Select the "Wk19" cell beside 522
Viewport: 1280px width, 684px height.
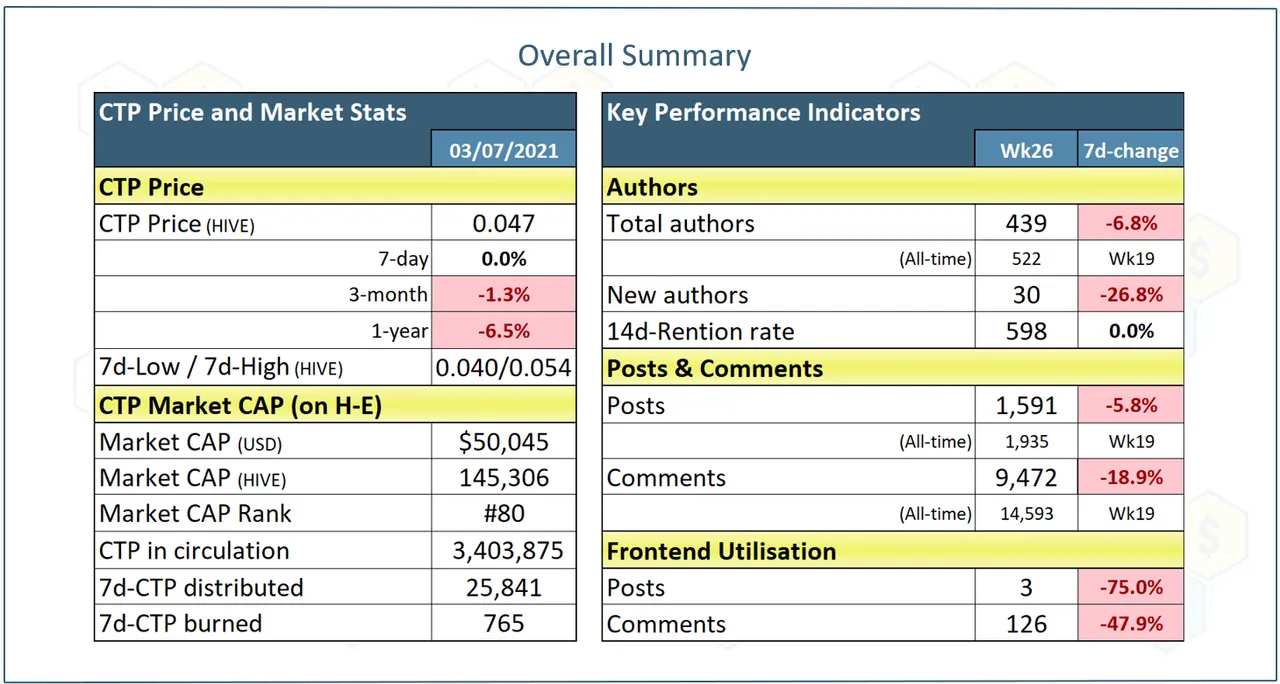click(1131, 259)
